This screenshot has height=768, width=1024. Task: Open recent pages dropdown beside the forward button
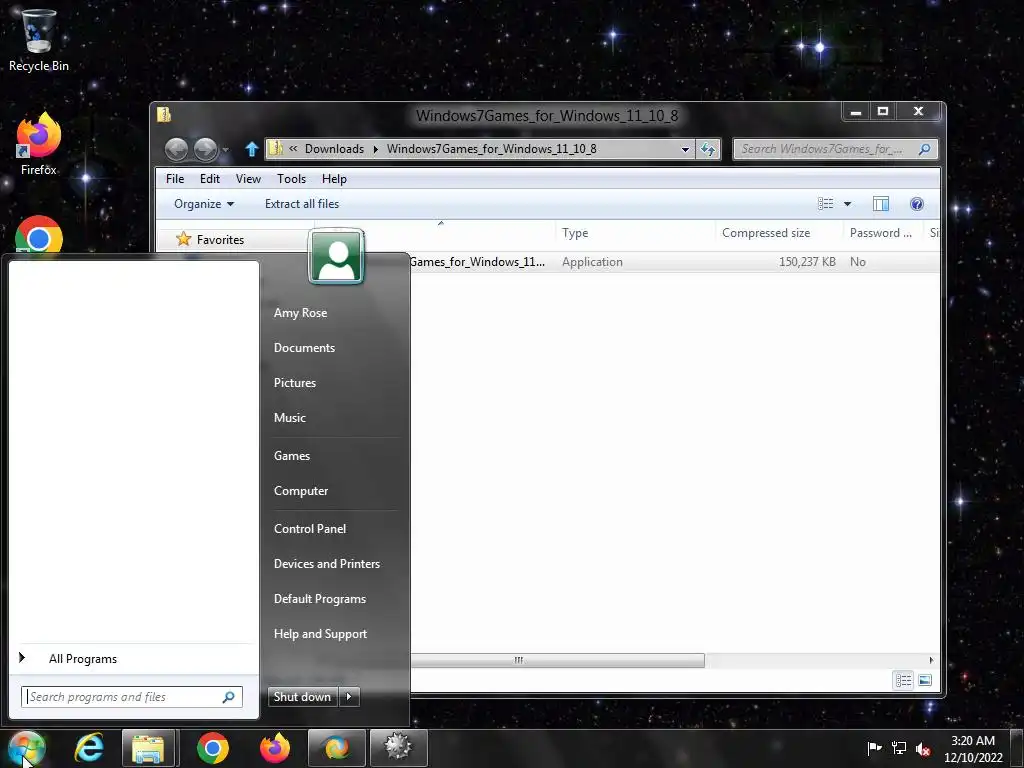coord(225,150)
